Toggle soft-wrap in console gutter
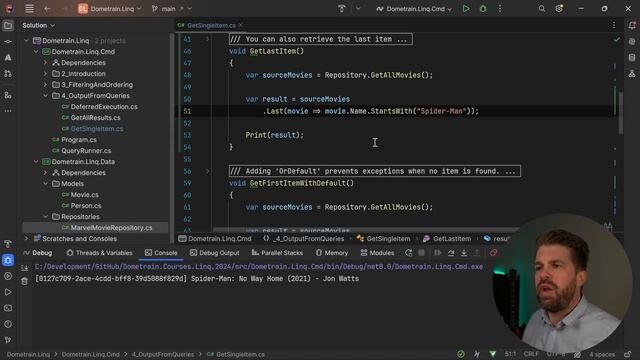Image resolution: width=640 pixels, height=360 pixels. click(24, 268)
